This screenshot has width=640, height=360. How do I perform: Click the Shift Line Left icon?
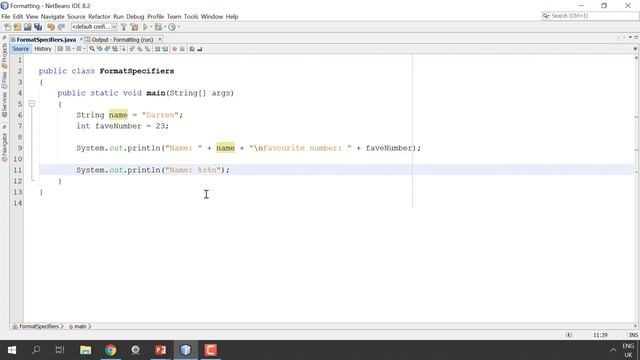click(x=157, y=49)
